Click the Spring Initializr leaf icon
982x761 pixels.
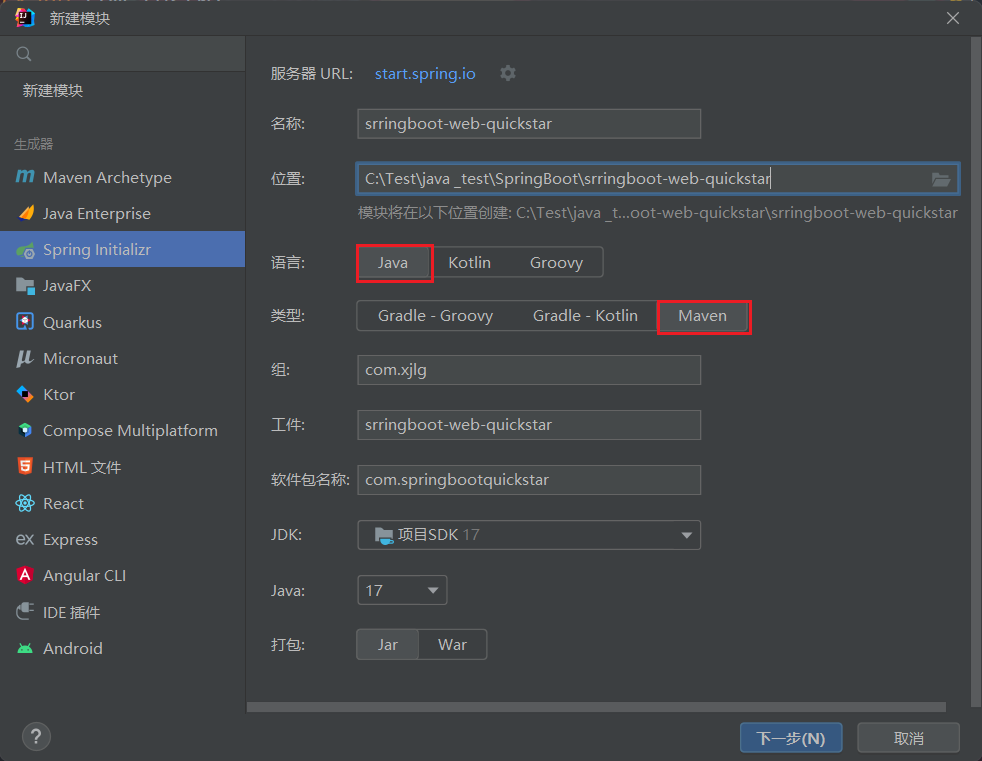[x=26, y=251]
